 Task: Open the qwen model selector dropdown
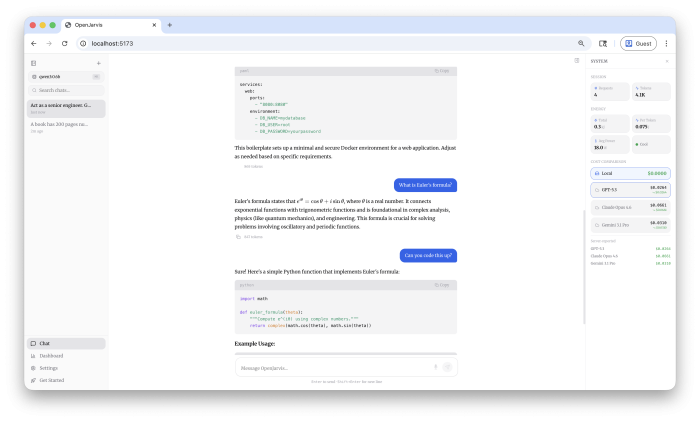click(66, 76)
